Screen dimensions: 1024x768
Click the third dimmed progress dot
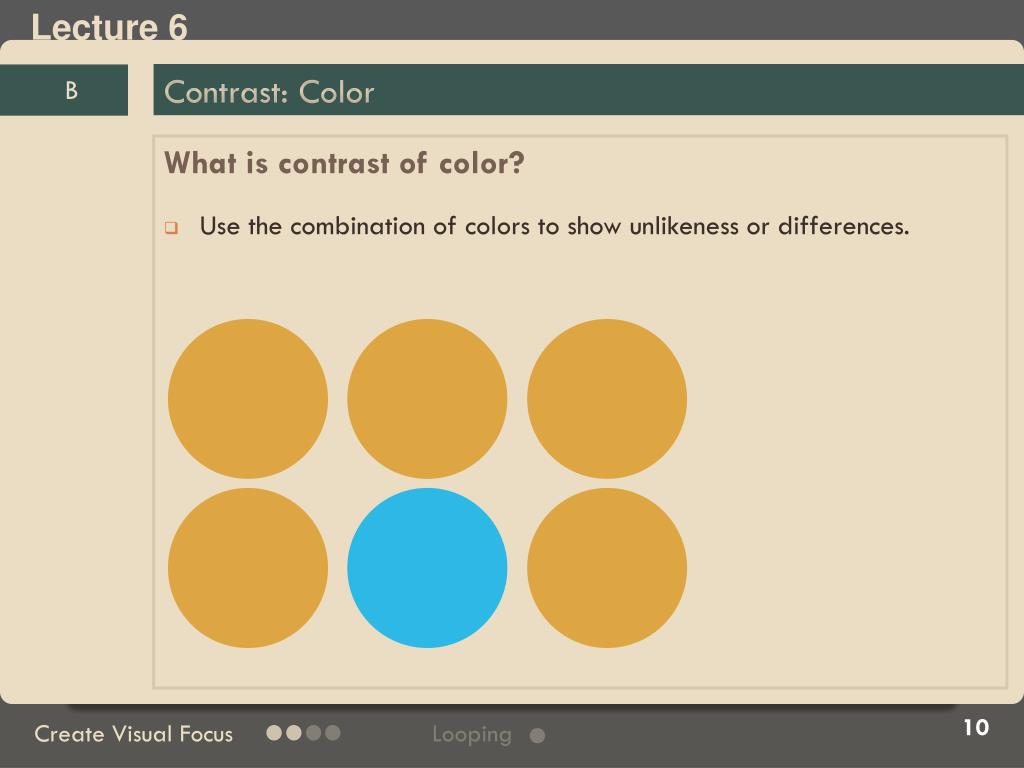tap(313, 733)
